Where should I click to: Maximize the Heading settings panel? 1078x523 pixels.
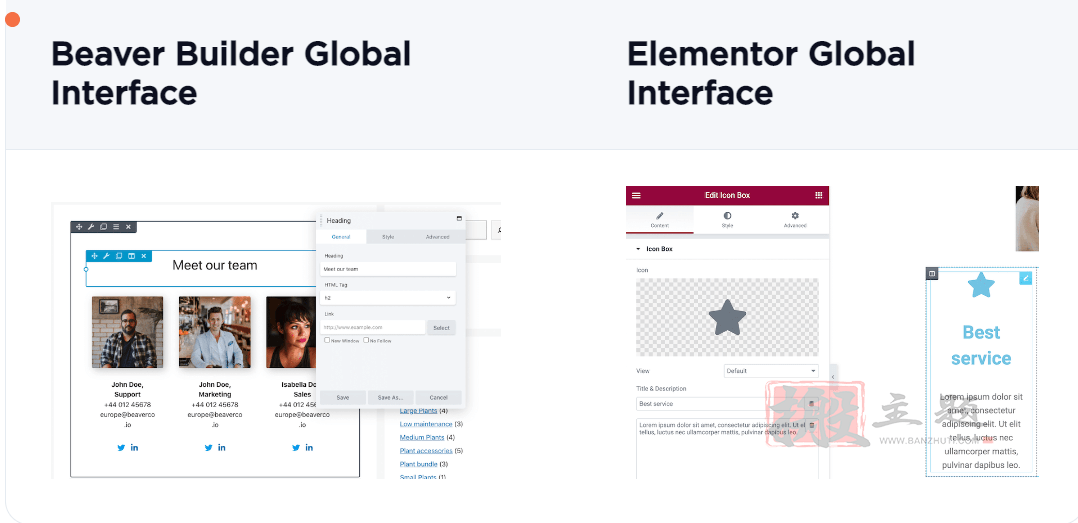click(459, 219)
